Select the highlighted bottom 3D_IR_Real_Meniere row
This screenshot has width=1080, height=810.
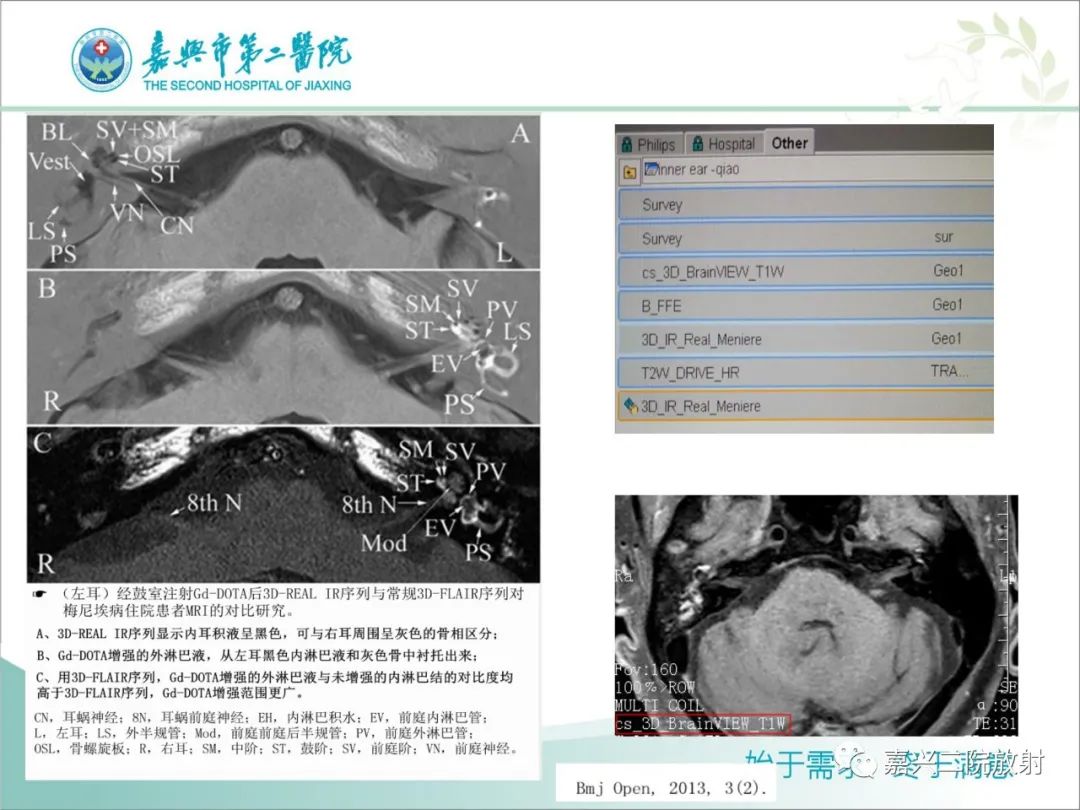[805, 406]
